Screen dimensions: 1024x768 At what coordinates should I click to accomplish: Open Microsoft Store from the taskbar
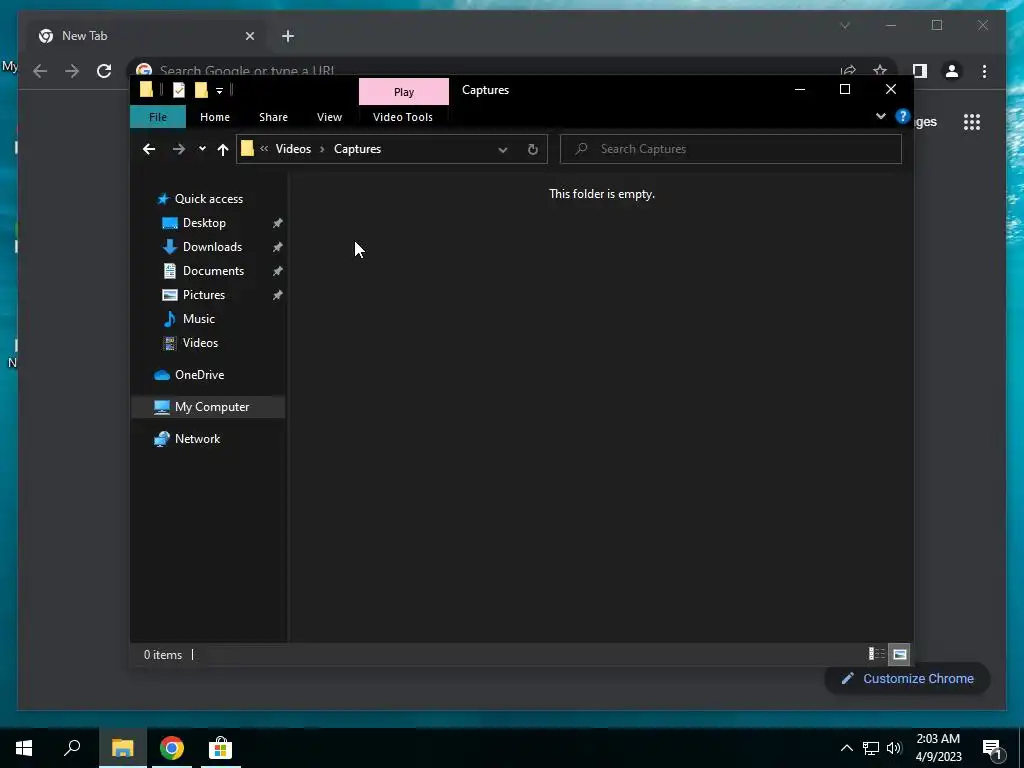(x=221, y=748)
